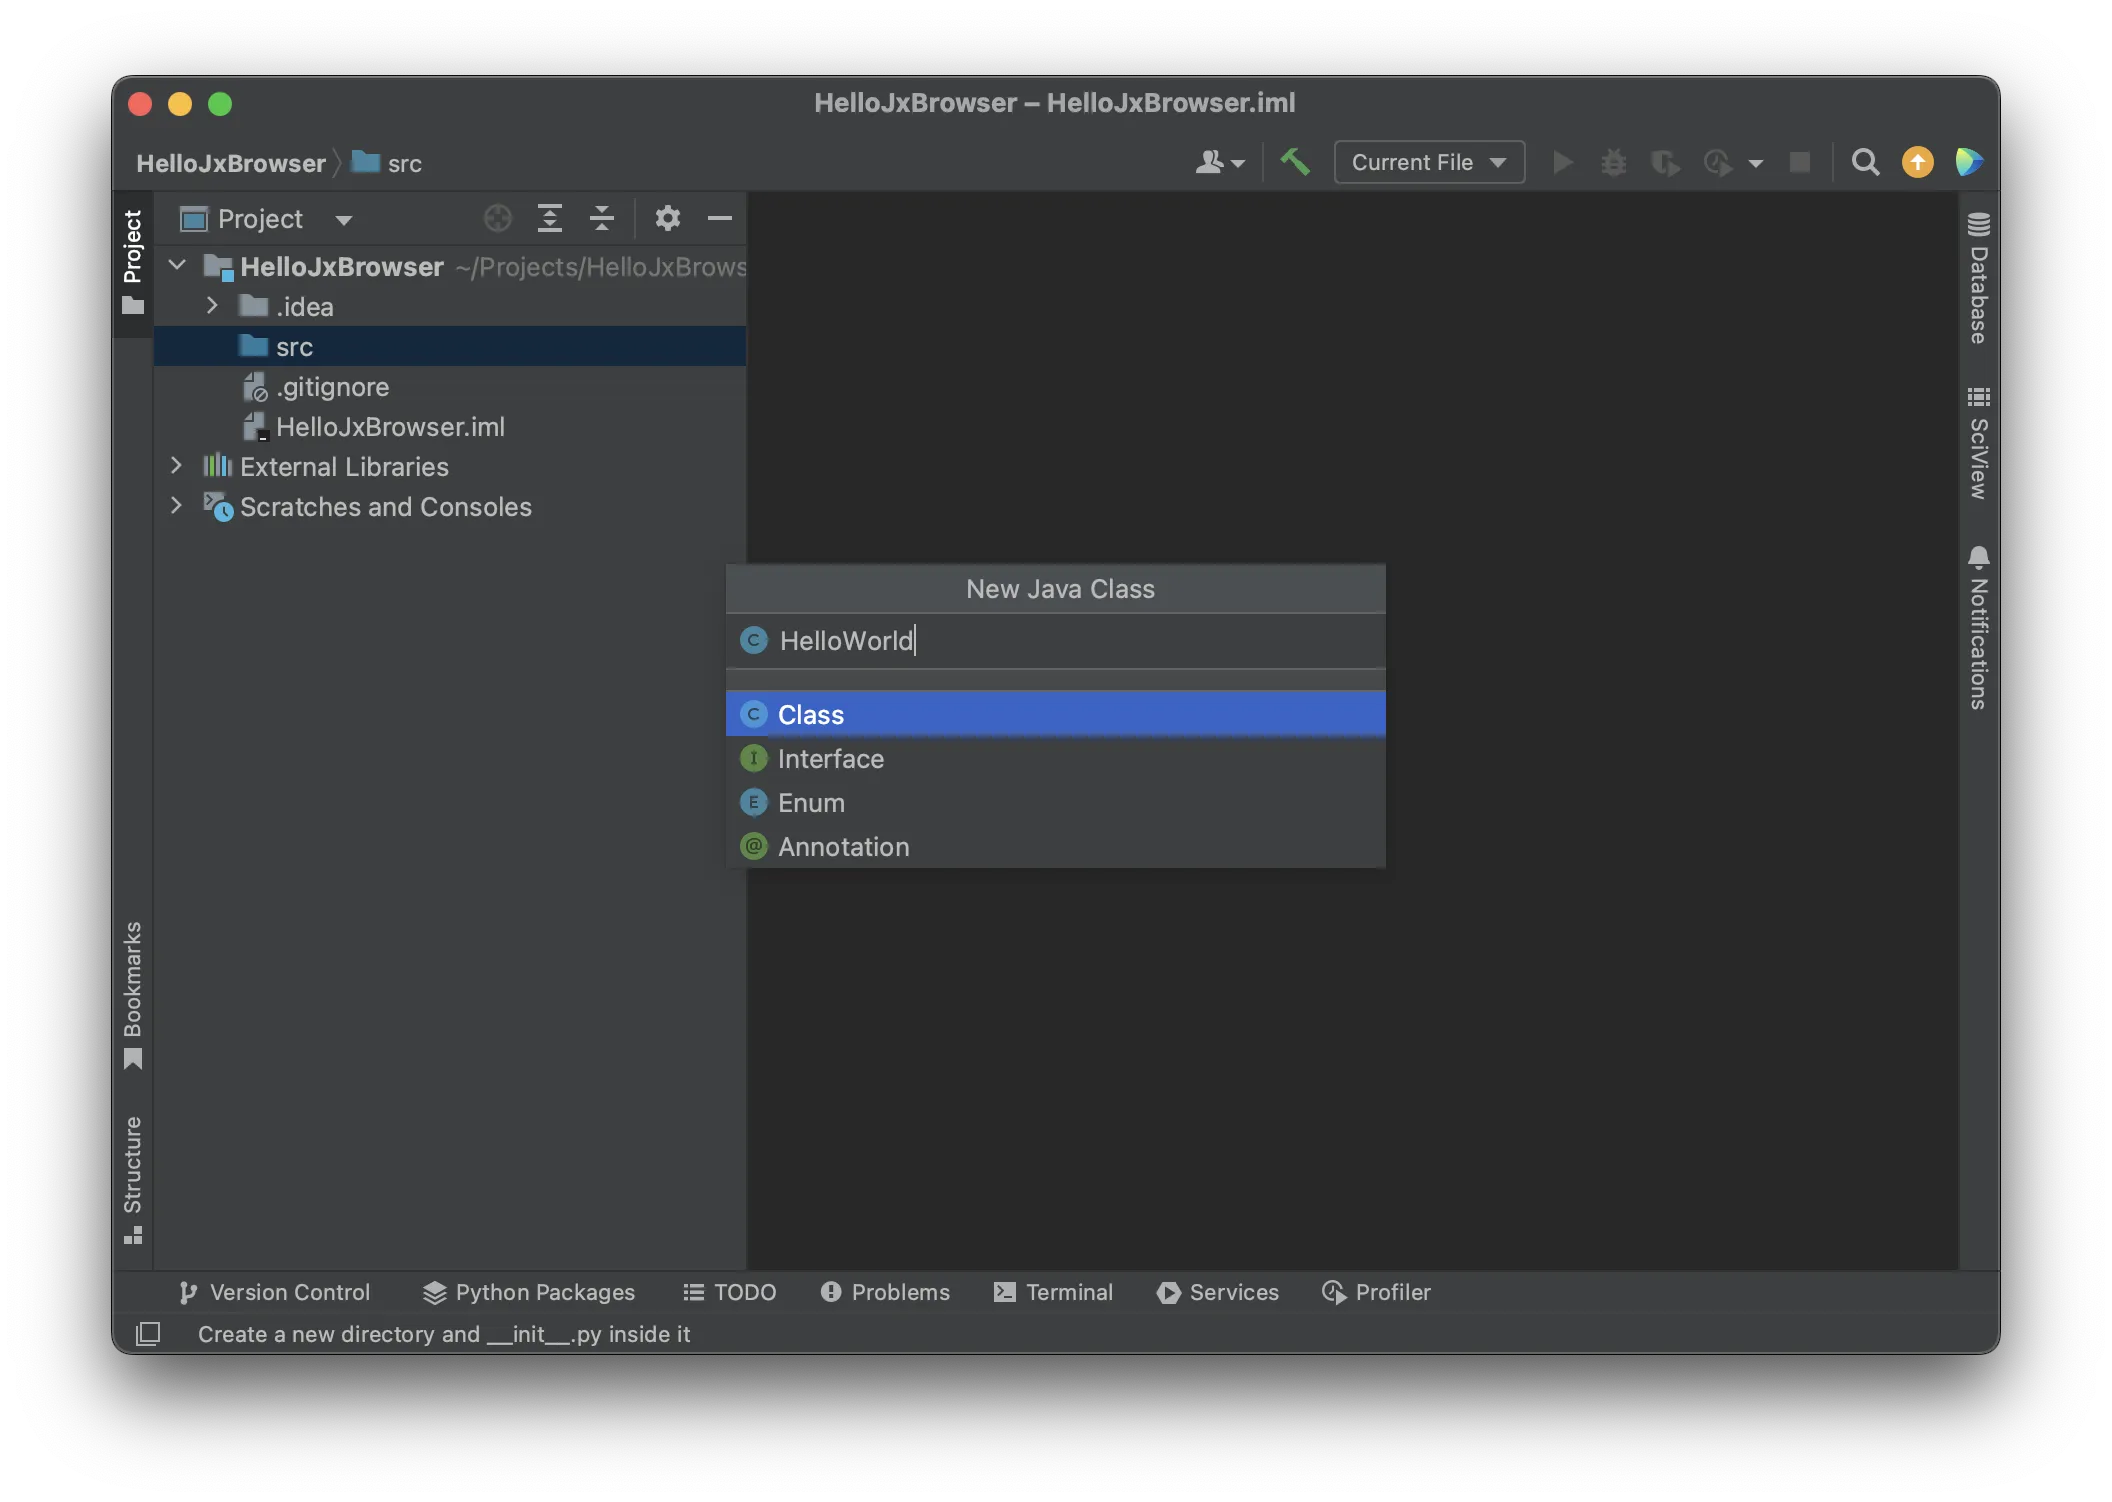
Task: Select Interface in New Java Class list
Action: (x=1056, y=759)
